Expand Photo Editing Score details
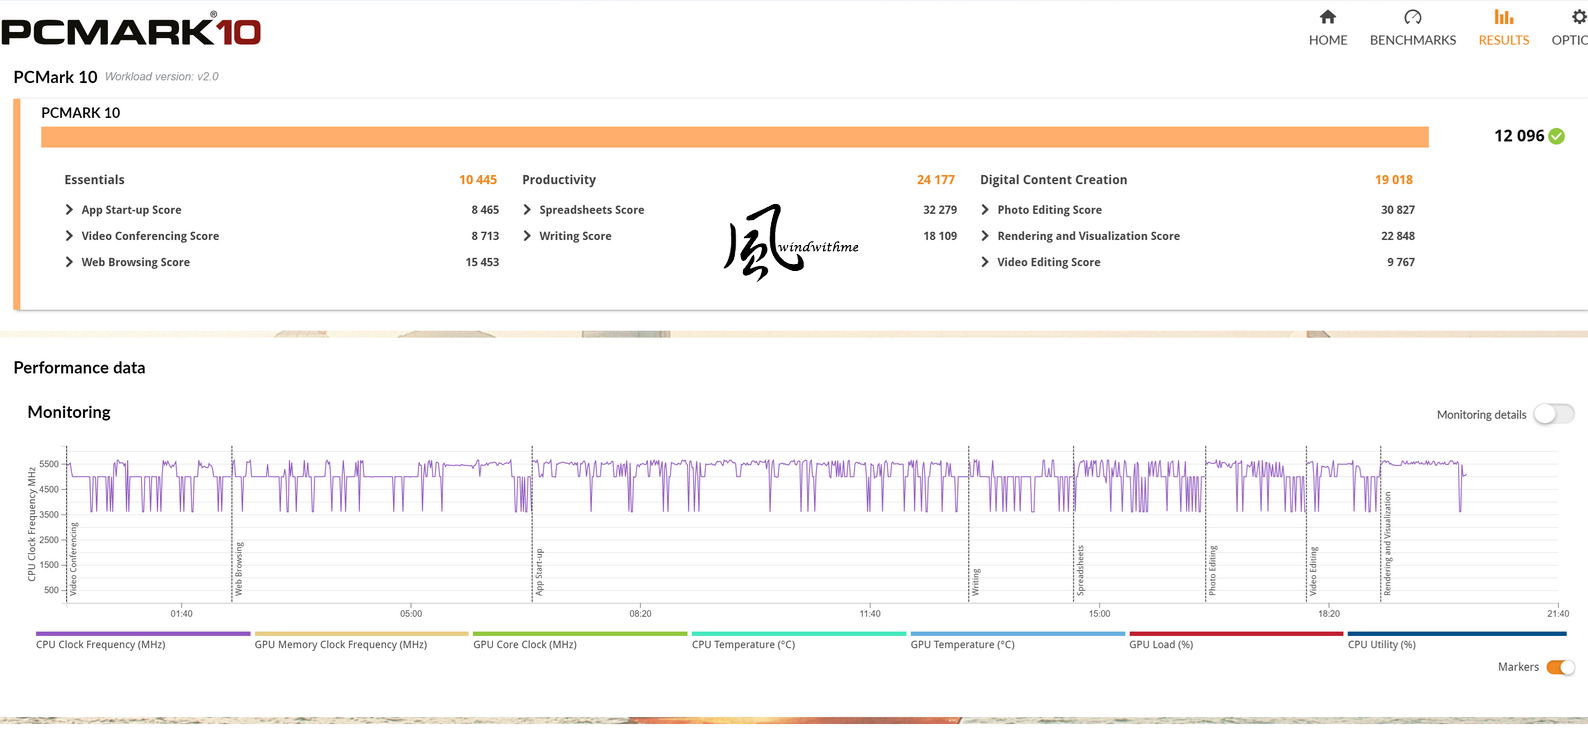The image size is (1588, 740). point(985,210)
